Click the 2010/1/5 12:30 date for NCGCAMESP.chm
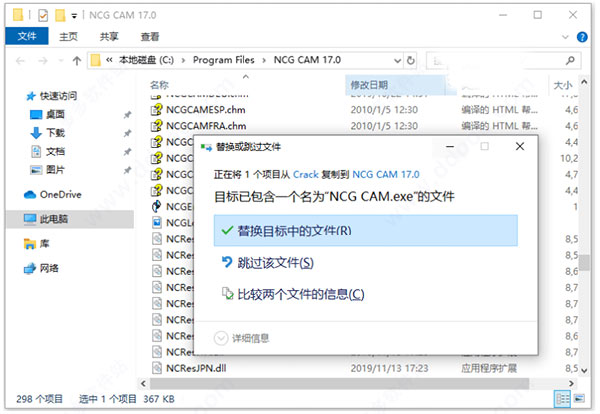 384,110
